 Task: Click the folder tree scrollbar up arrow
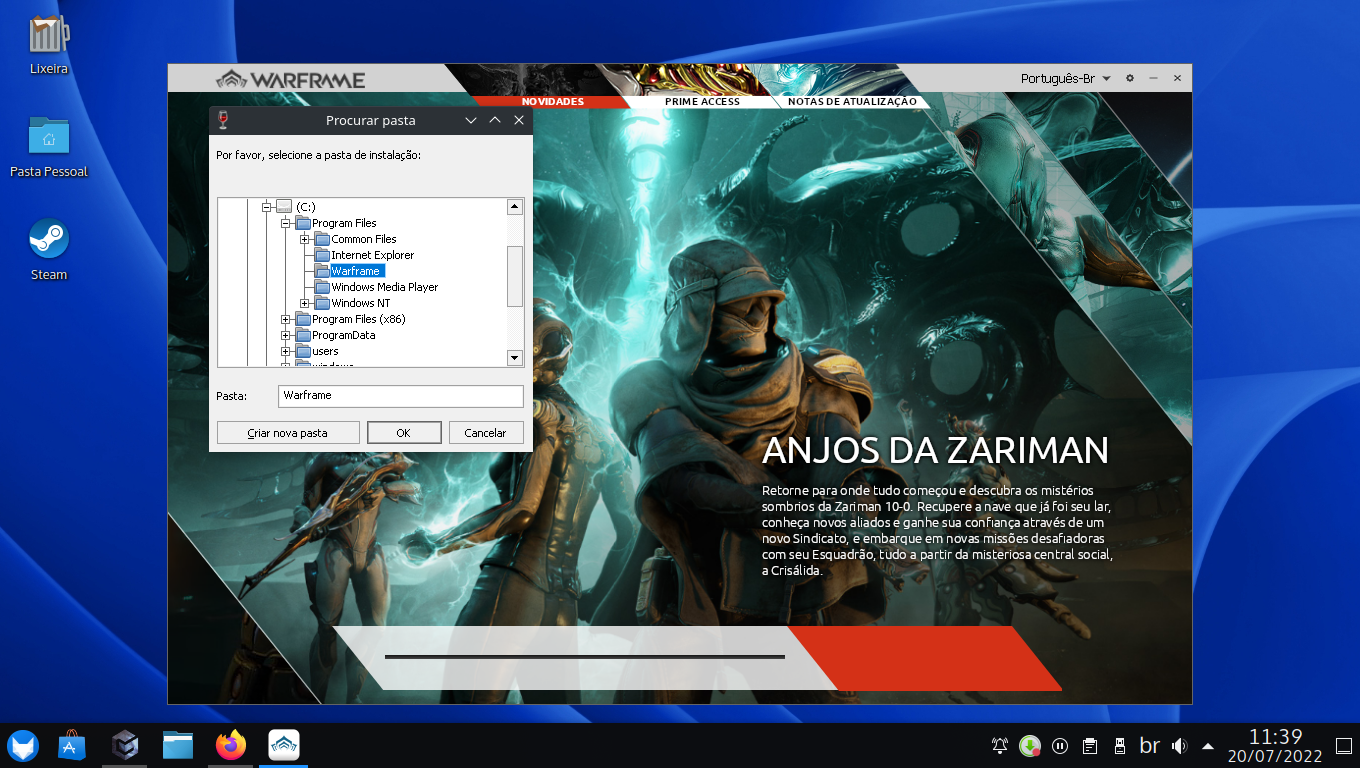515,207
